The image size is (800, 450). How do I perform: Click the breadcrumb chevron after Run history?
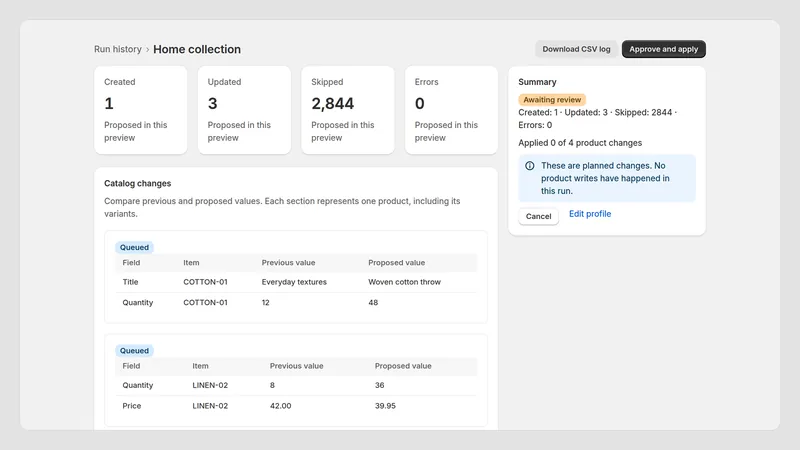click(x=147, y=49)
